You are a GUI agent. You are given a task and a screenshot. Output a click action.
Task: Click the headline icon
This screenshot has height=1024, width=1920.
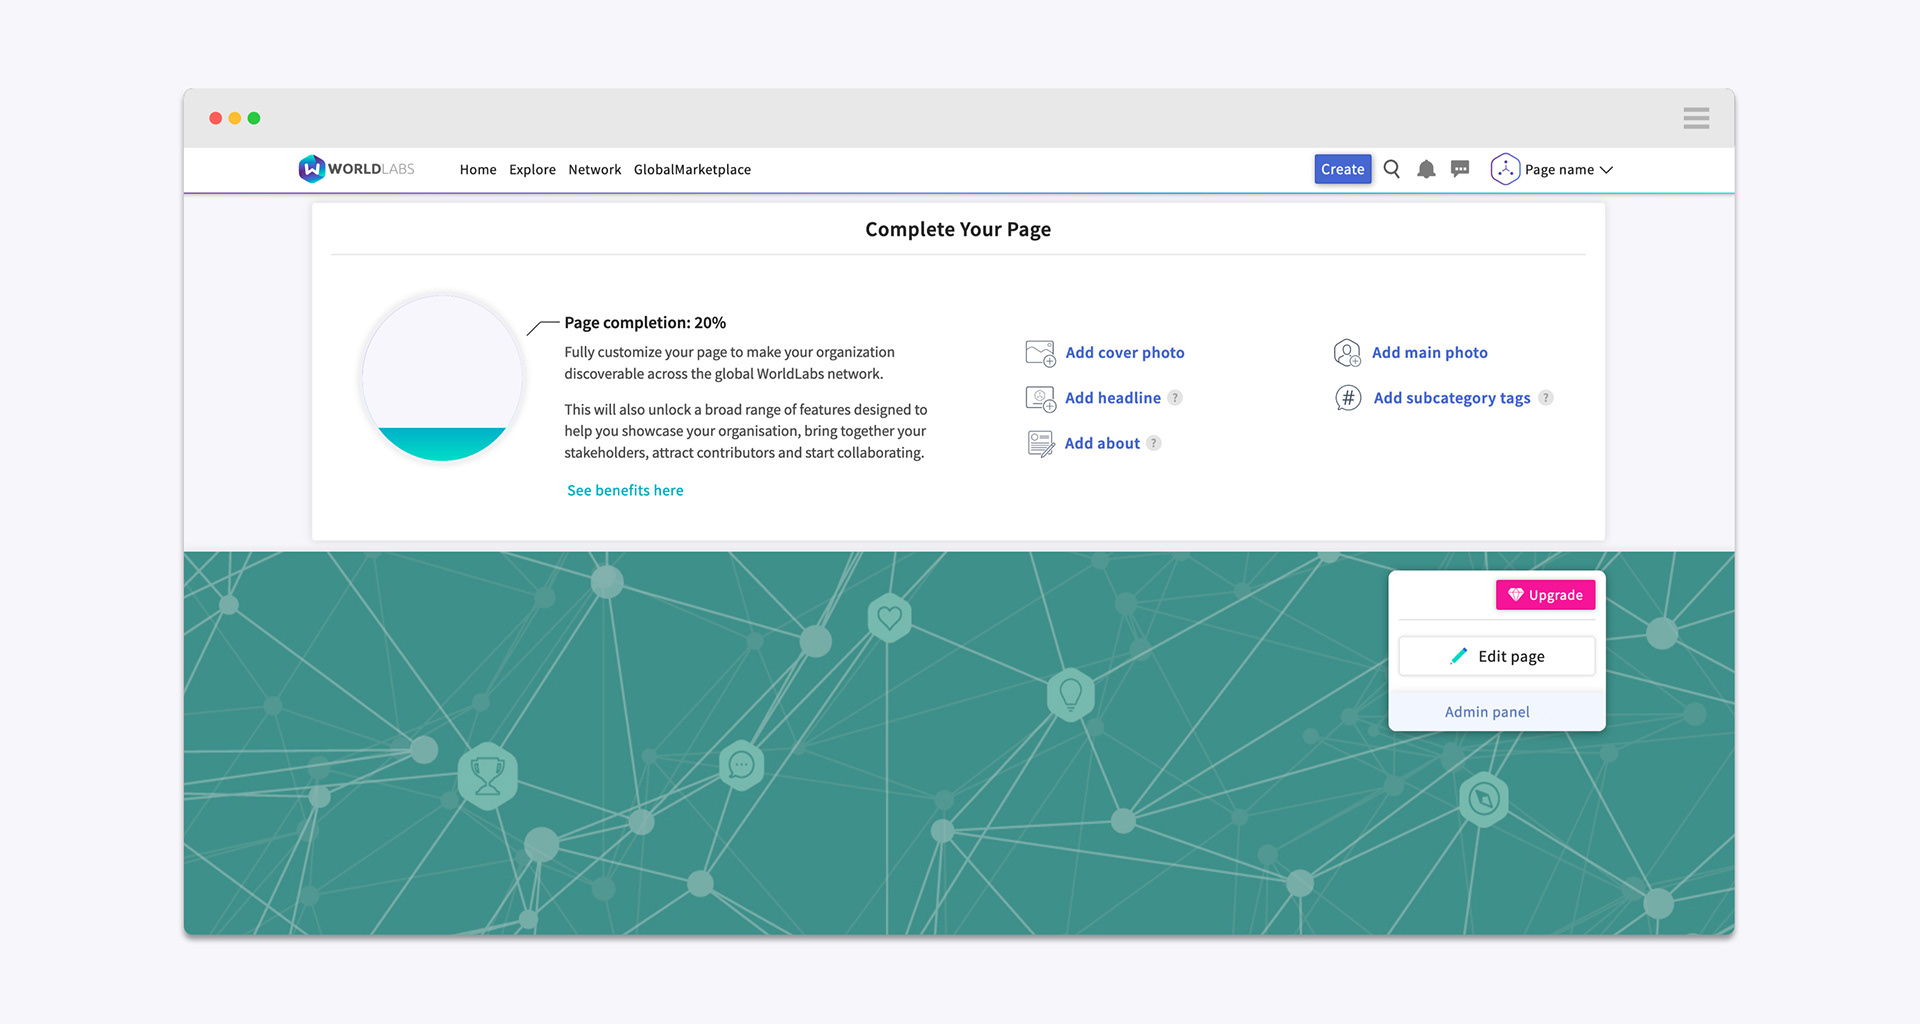[1041, 399]
